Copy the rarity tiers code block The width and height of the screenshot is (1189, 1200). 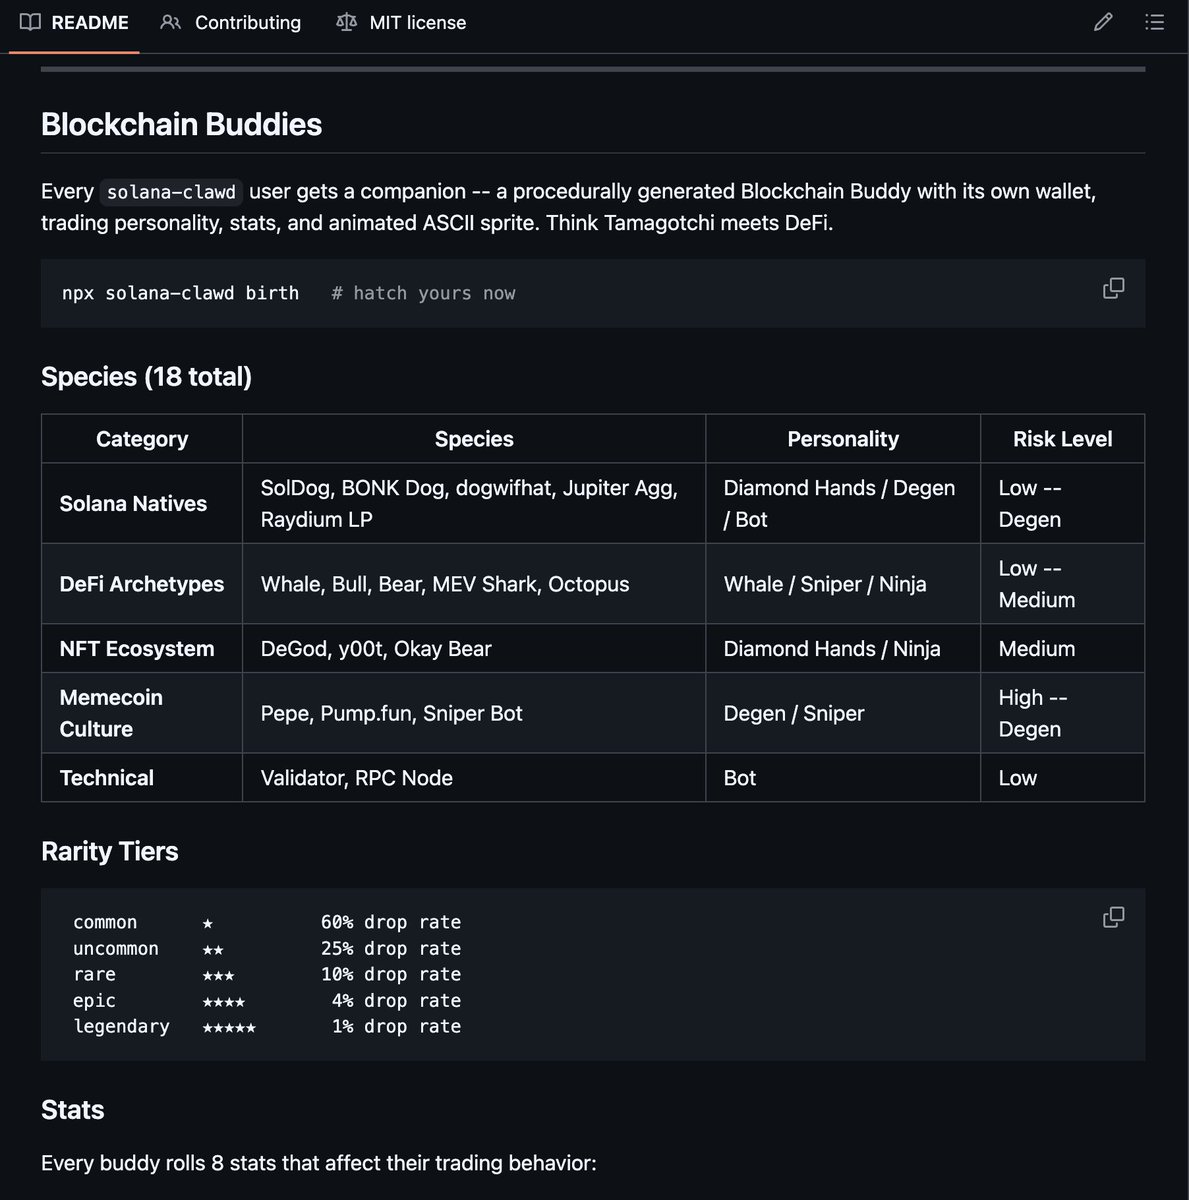(1113, 917)
